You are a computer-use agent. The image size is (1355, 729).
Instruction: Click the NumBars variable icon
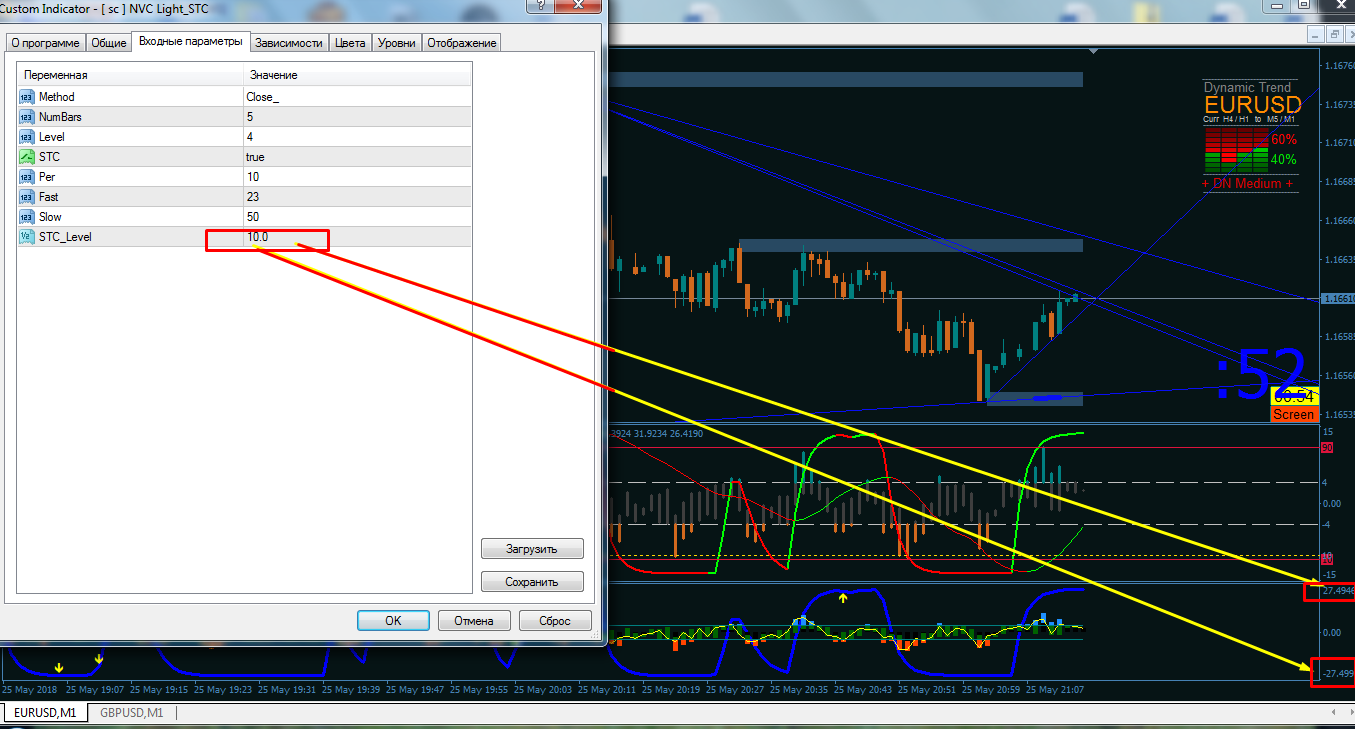pos(26,117)
